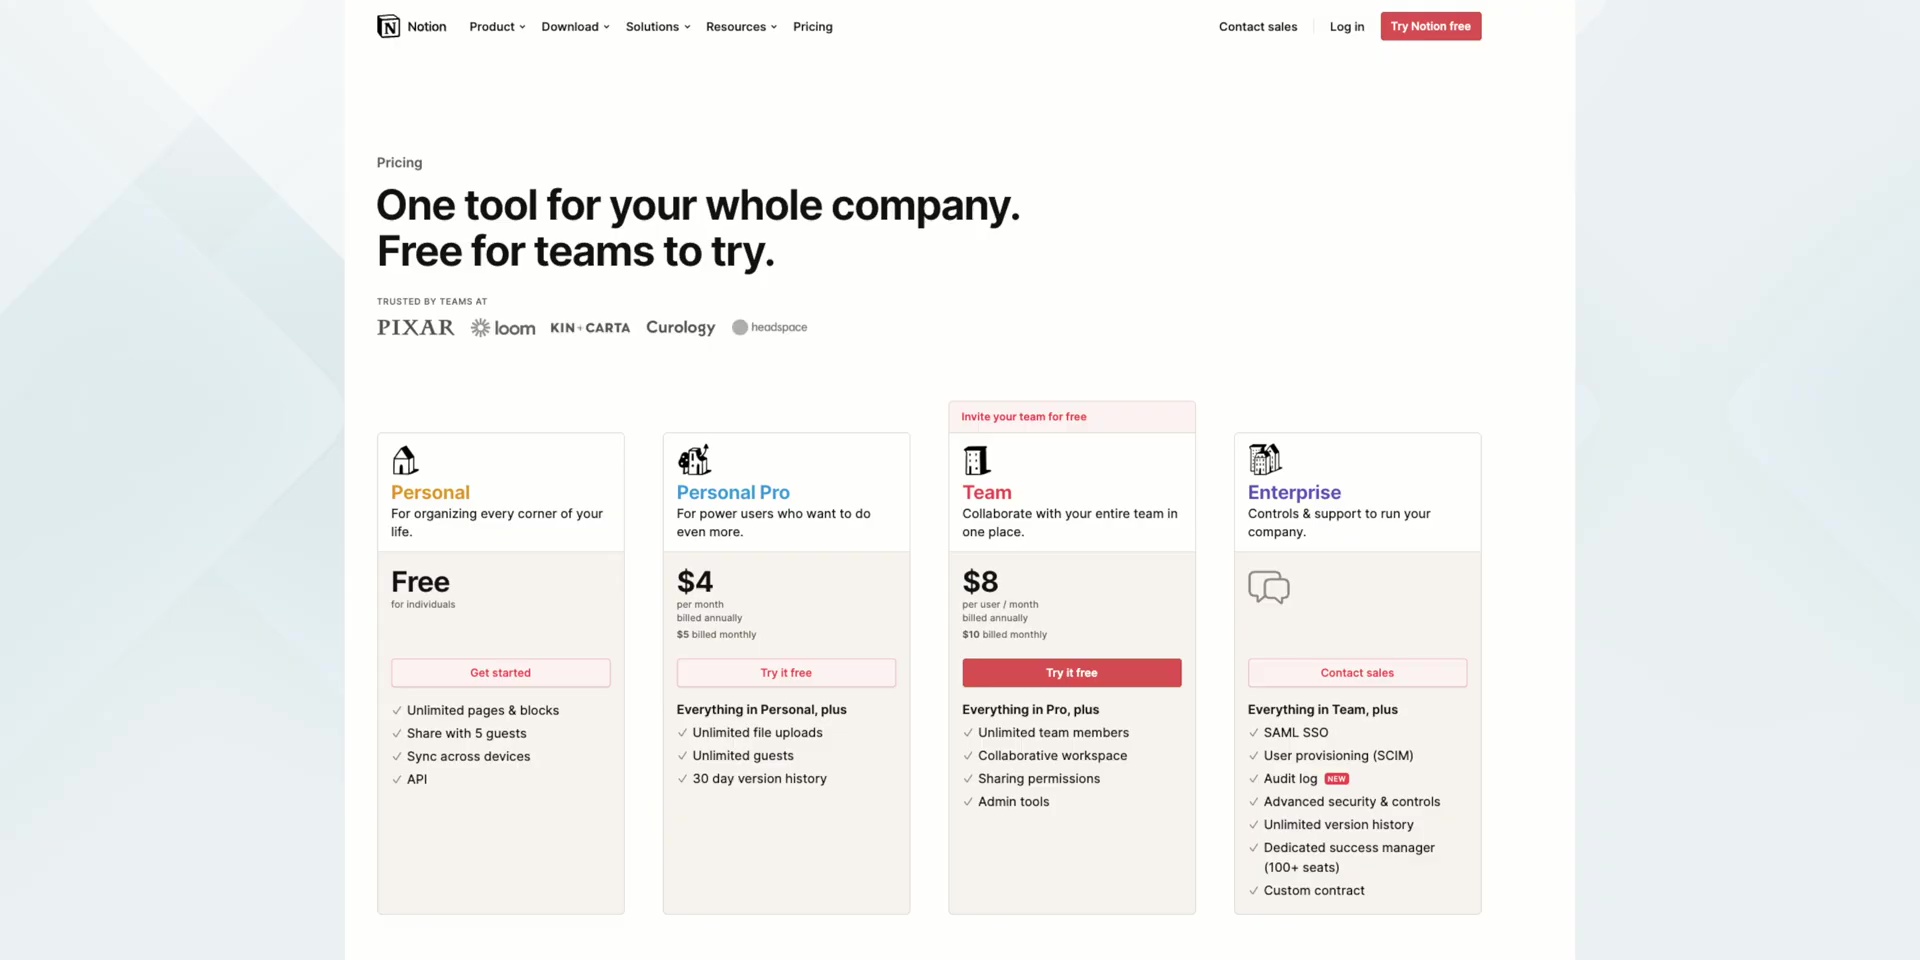1920x960 pixels.
Task: Click the Everything in Pro, plus heading
Action: coord(1030,710)
